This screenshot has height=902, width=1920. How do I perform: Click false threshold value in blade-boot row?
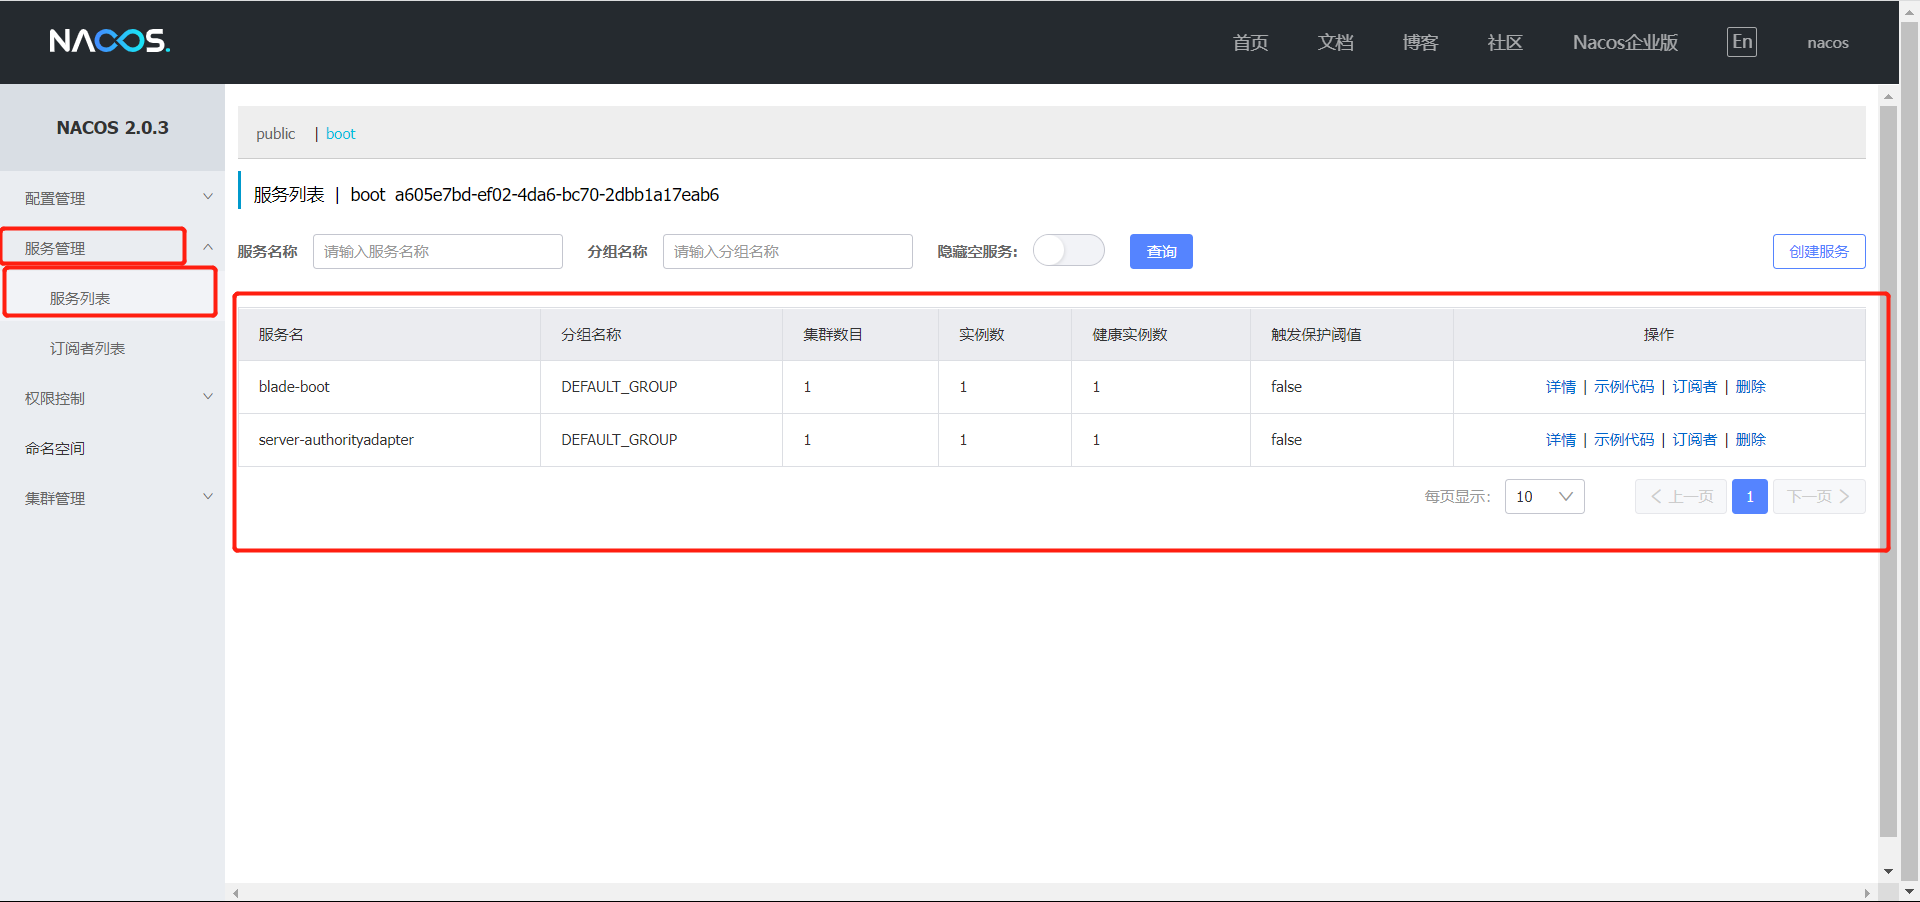click(x=1286, y=386)
